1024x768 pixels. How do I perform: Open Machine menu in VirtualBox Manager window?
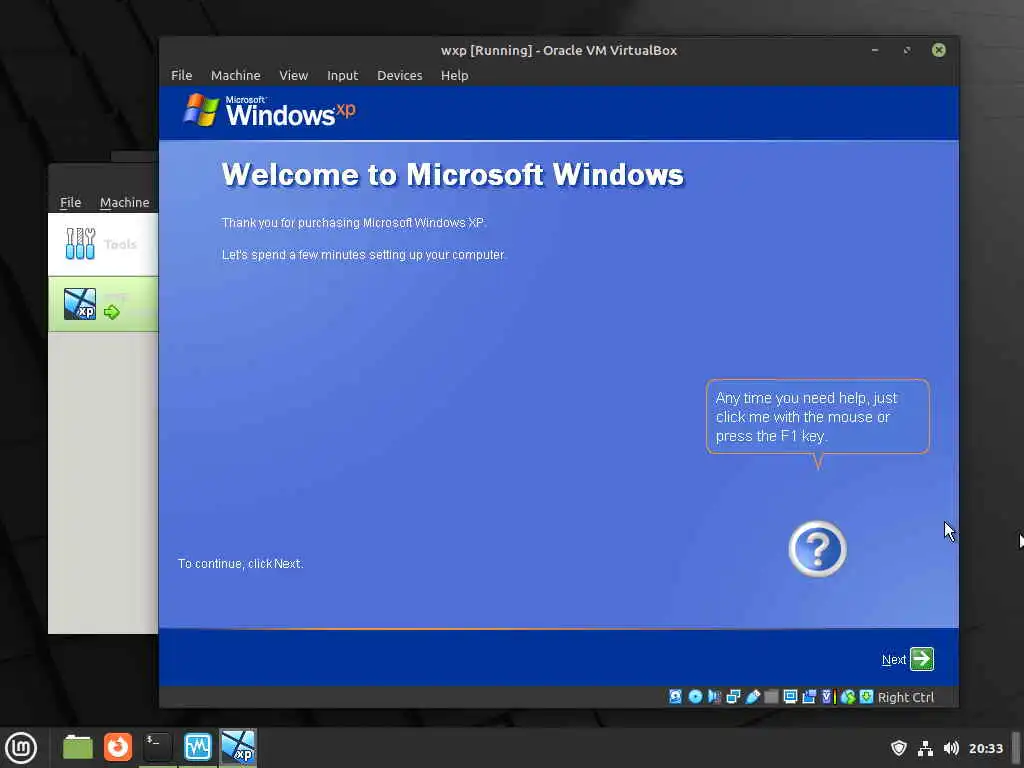click(x=124, y=202)
